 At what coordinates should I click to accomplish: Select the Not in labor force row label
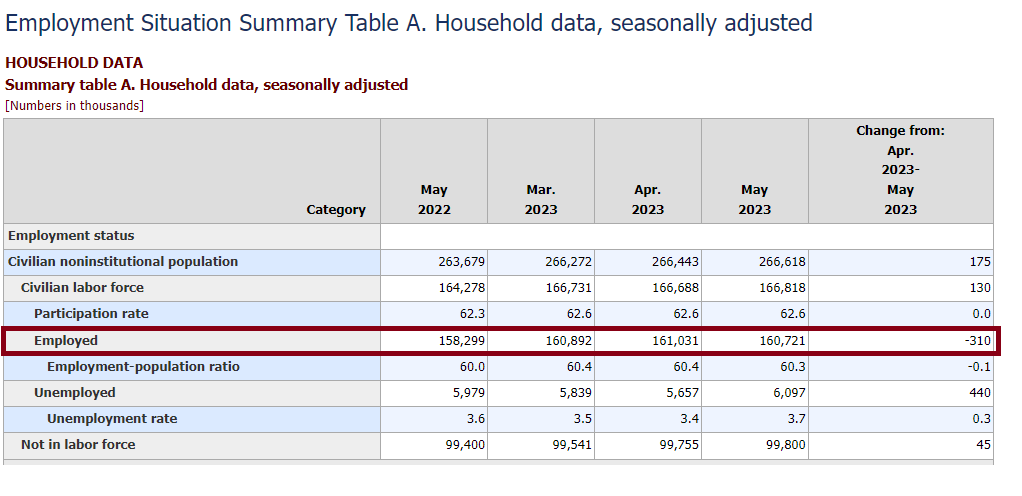click(x=78, y=445)
